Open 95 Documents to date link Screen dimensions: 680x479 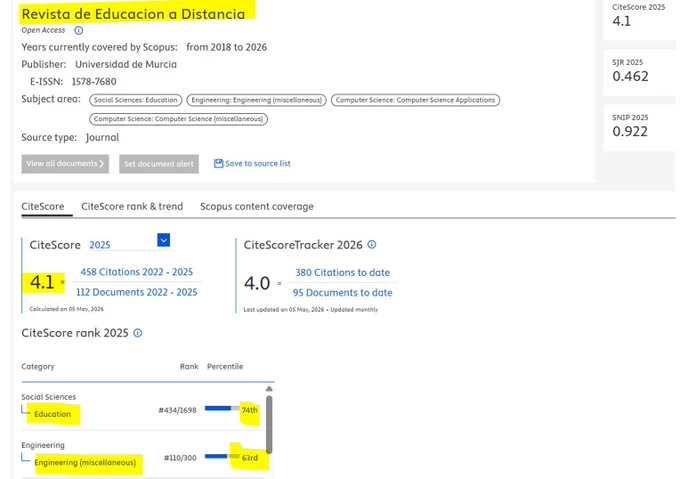click(343, 293)
